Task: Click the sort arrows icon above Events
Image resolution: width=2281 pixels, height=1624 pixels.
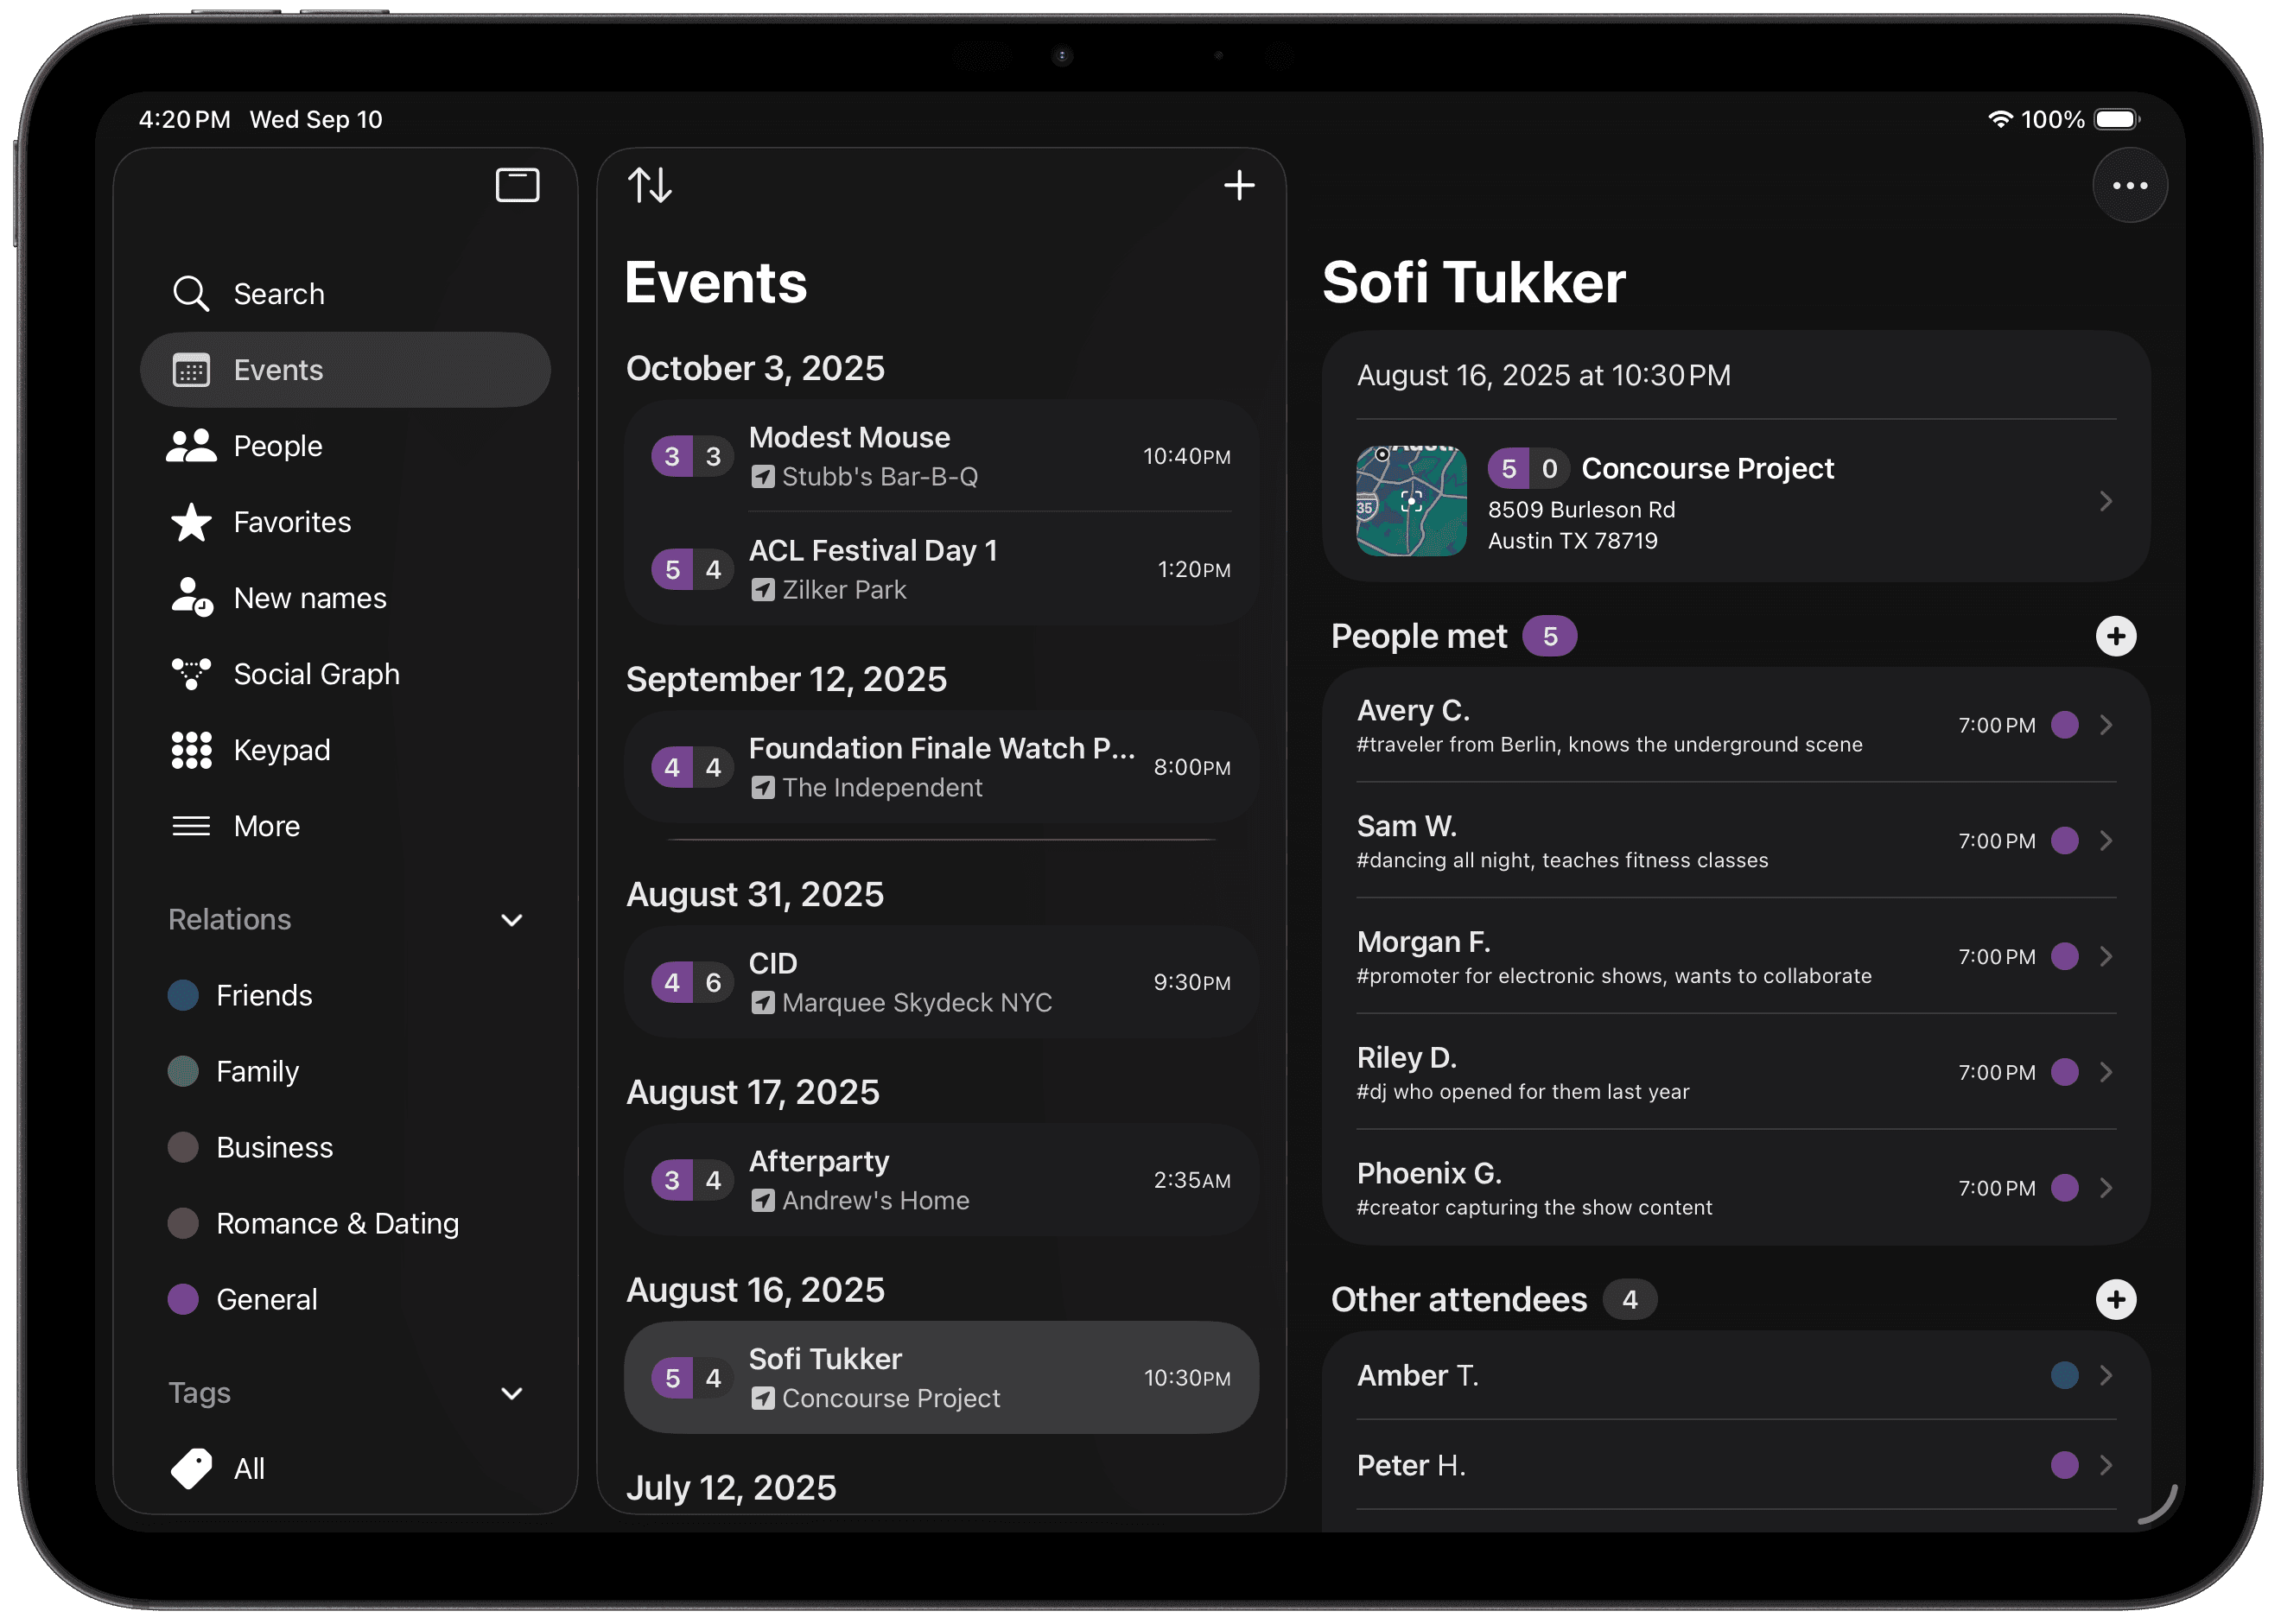Action: (x=650, y=185)
